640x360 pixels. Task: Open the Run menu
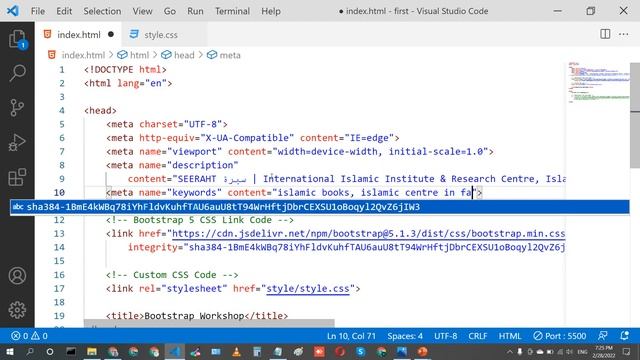coord(195,11)
